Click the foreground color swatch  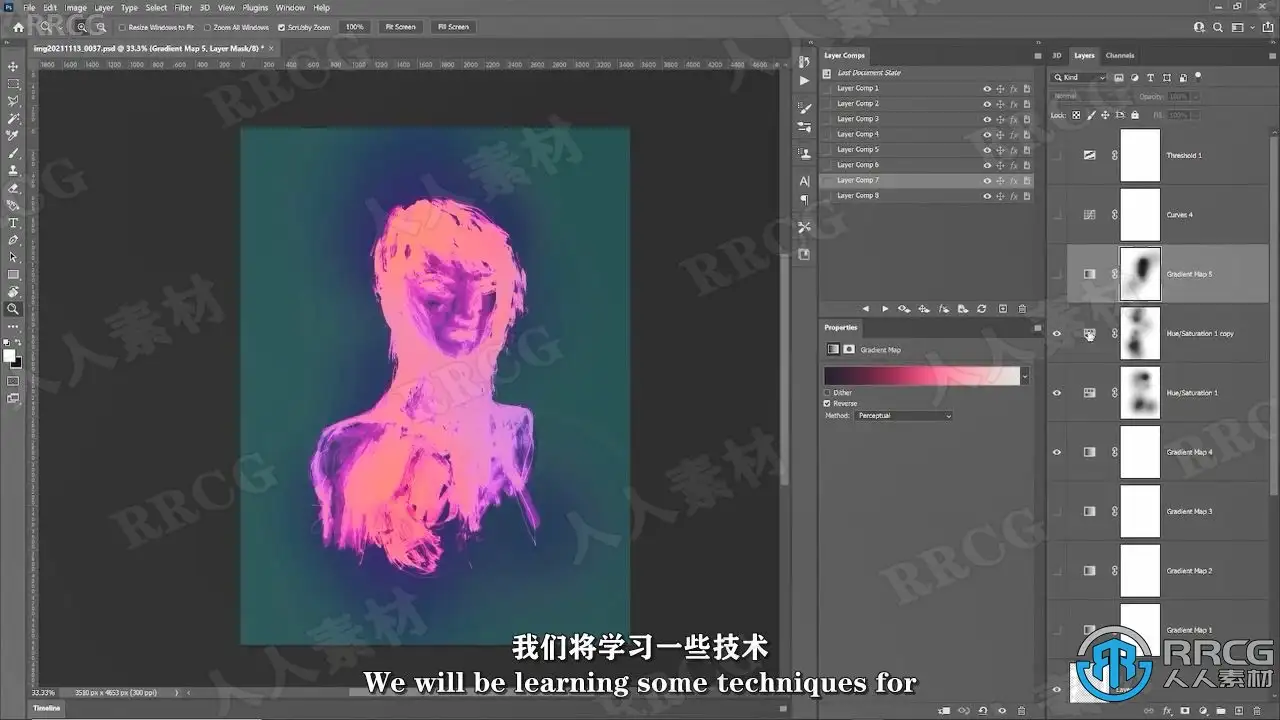click(9, 356)
